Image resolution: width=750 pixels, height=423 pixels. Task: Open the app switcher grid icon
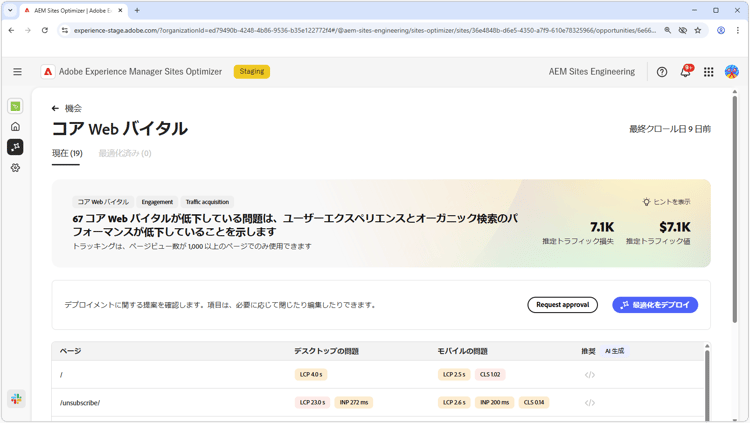[x=709, y=72]
